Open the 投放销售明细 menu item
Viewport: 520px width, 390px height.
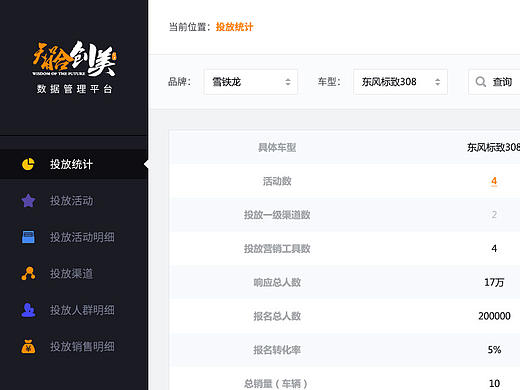pyautogui.click(x=73, y=346)
